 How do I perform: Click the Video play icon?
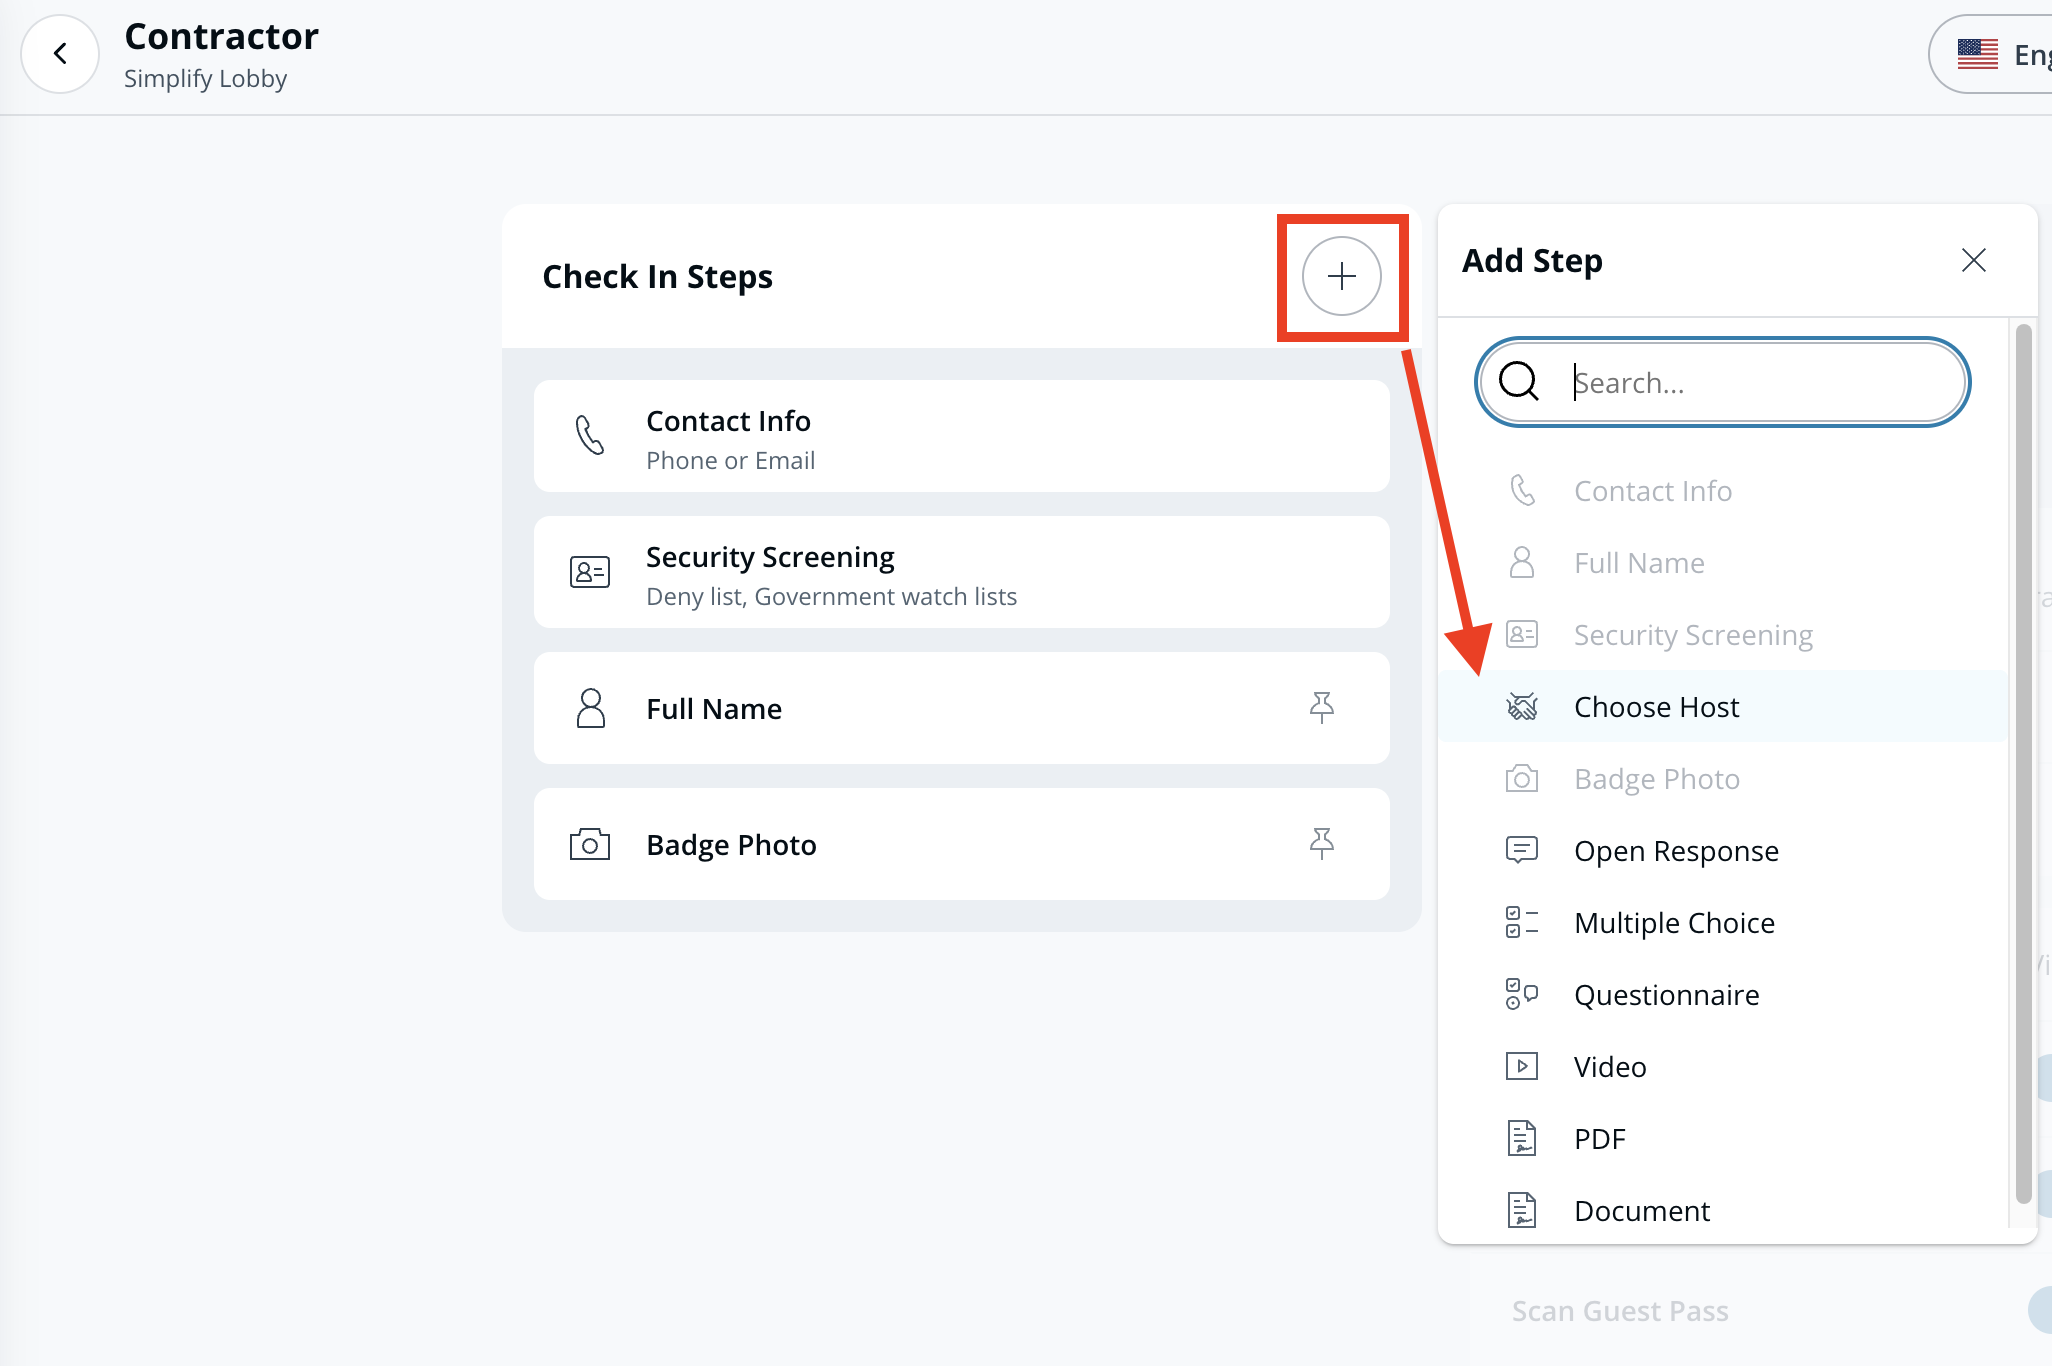[1521, 1066]
